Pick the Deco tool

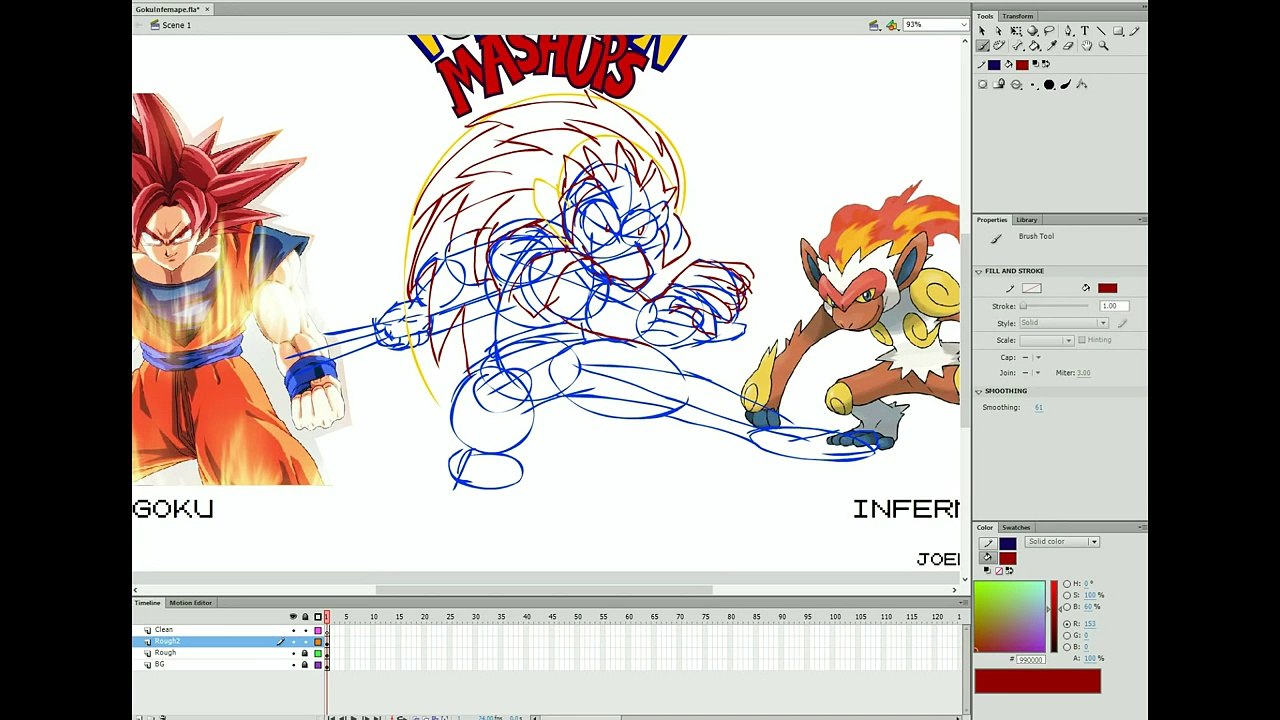(x=999, y=45)
